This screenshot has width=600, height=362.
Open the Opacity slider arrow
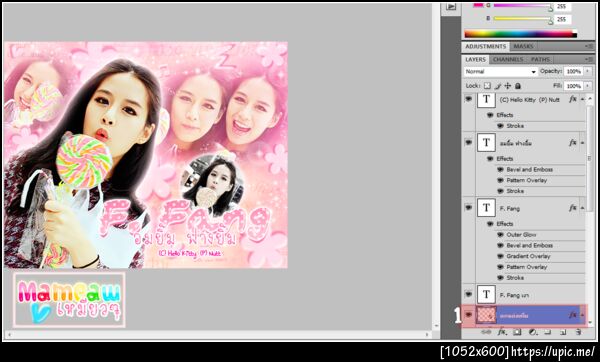click(588, 71)
